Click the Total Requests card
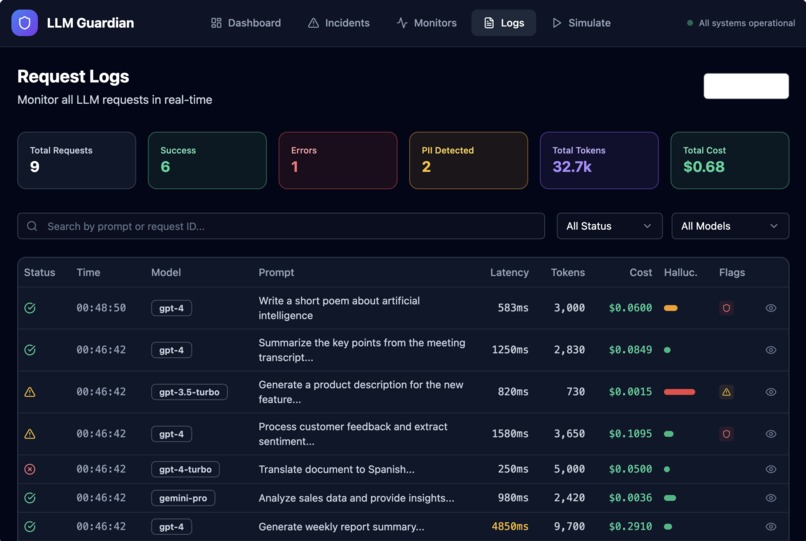The width and height of the screenshot is (806, 541). [77, 160]
